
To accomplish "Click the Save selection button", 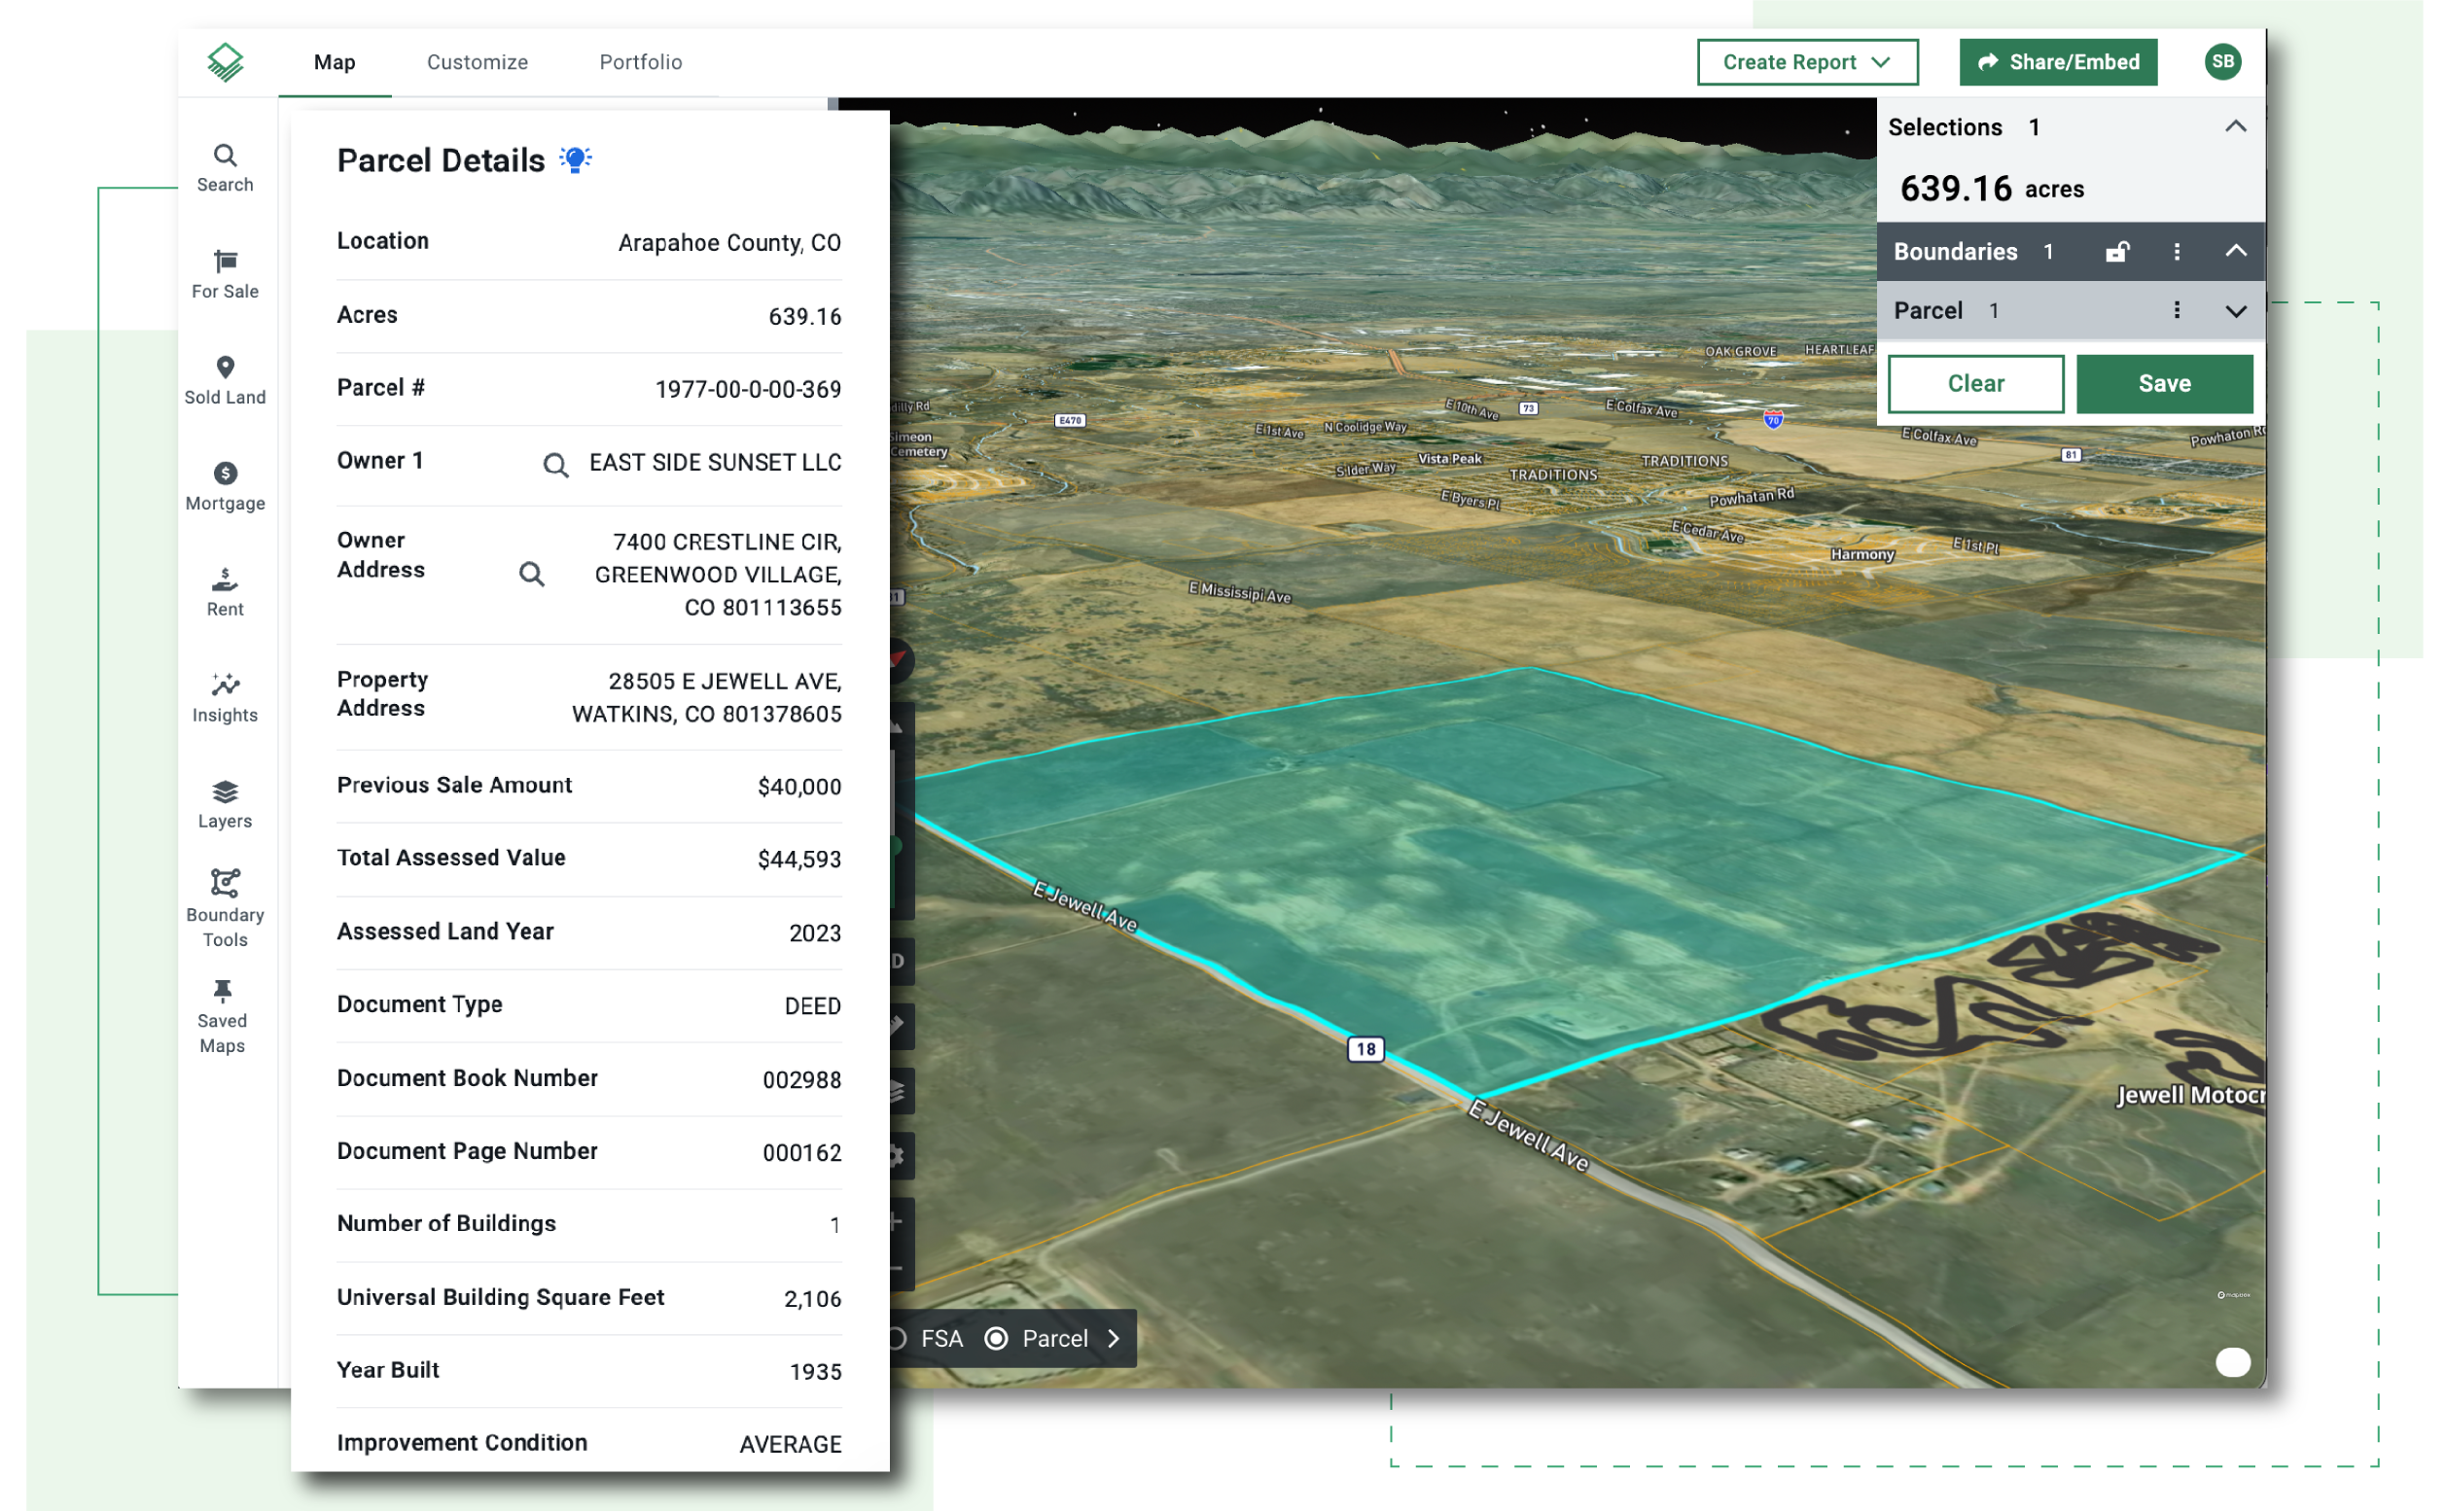I will 2165,384.
